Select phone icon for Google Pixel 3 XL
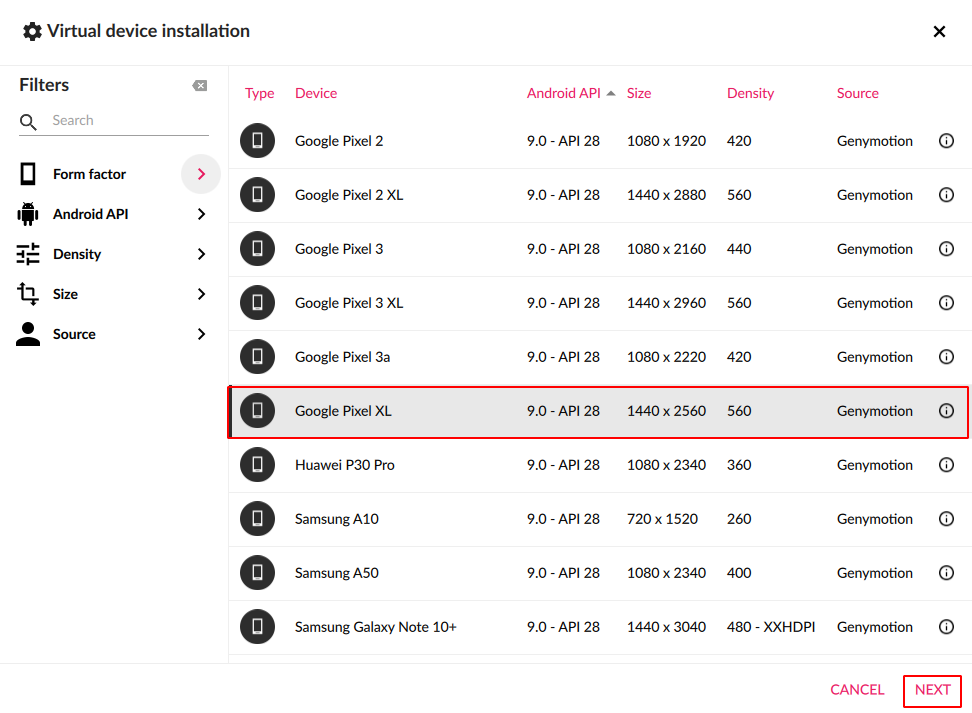 (x=257, y=303)
